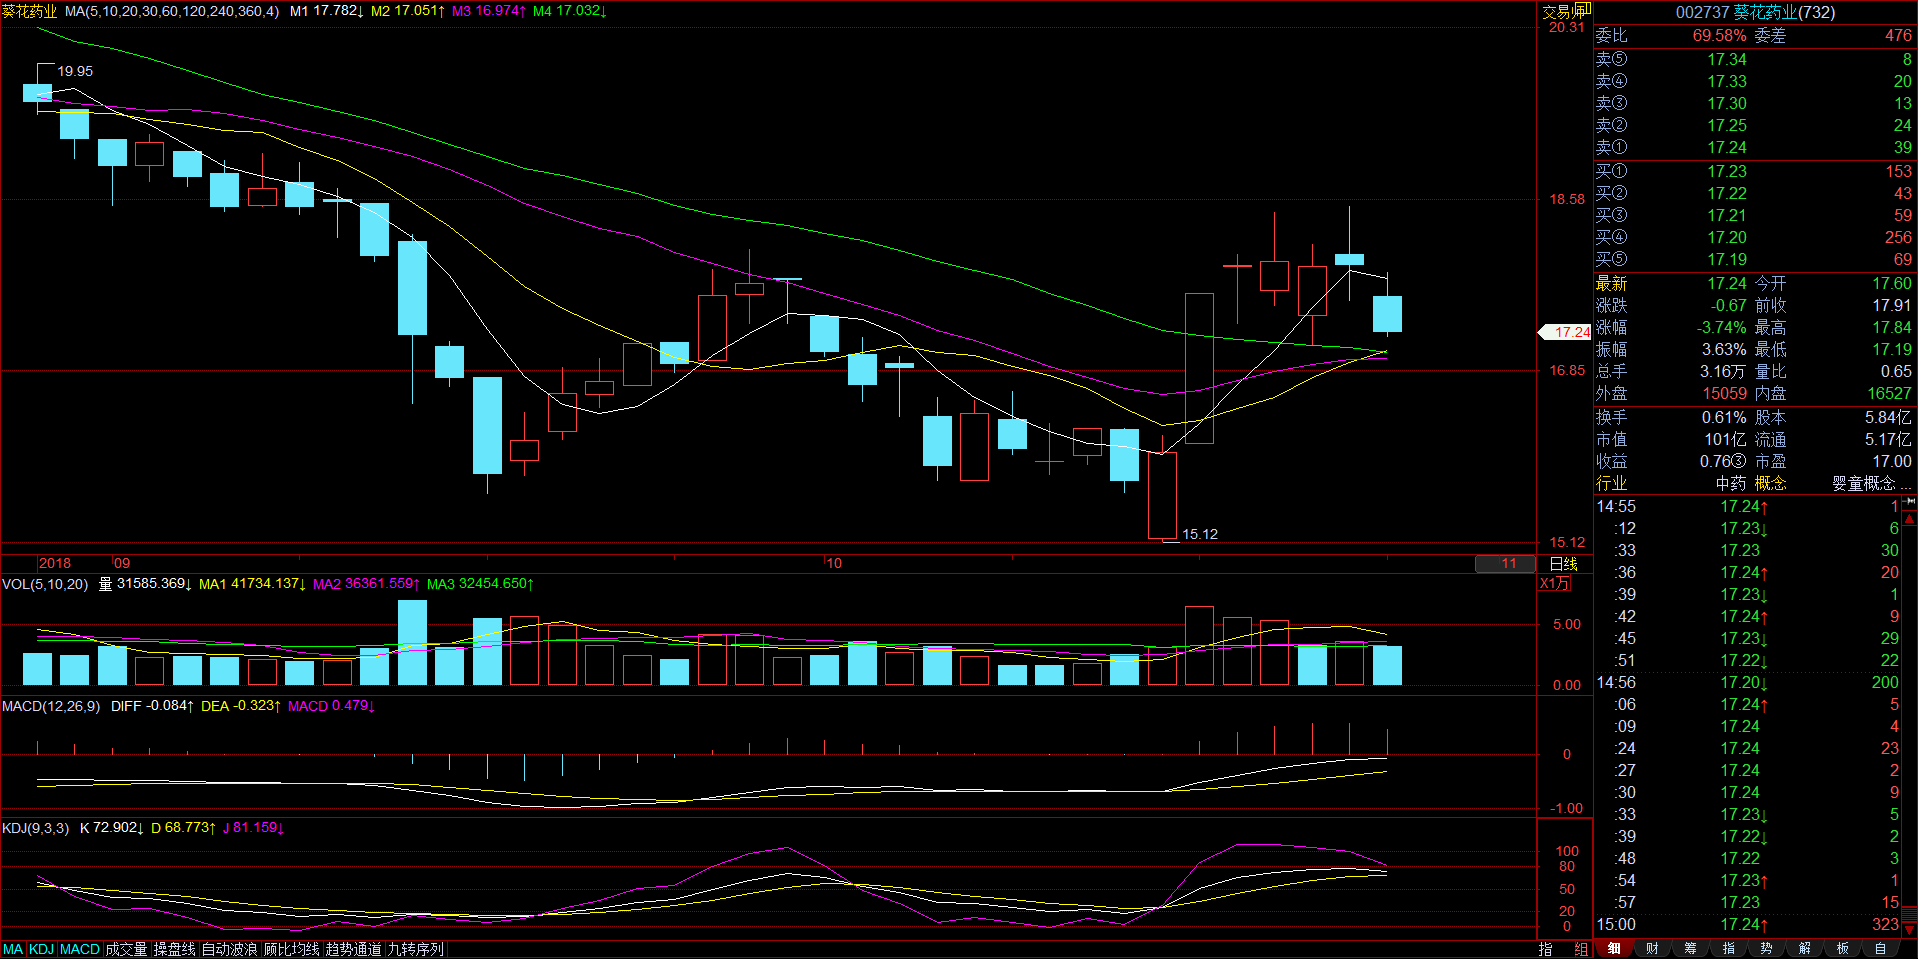The height and width of the screenshot is (959, 1918).
Task: Choose the 自动波浪 indicator tab
Action: (x=229, y=949)
